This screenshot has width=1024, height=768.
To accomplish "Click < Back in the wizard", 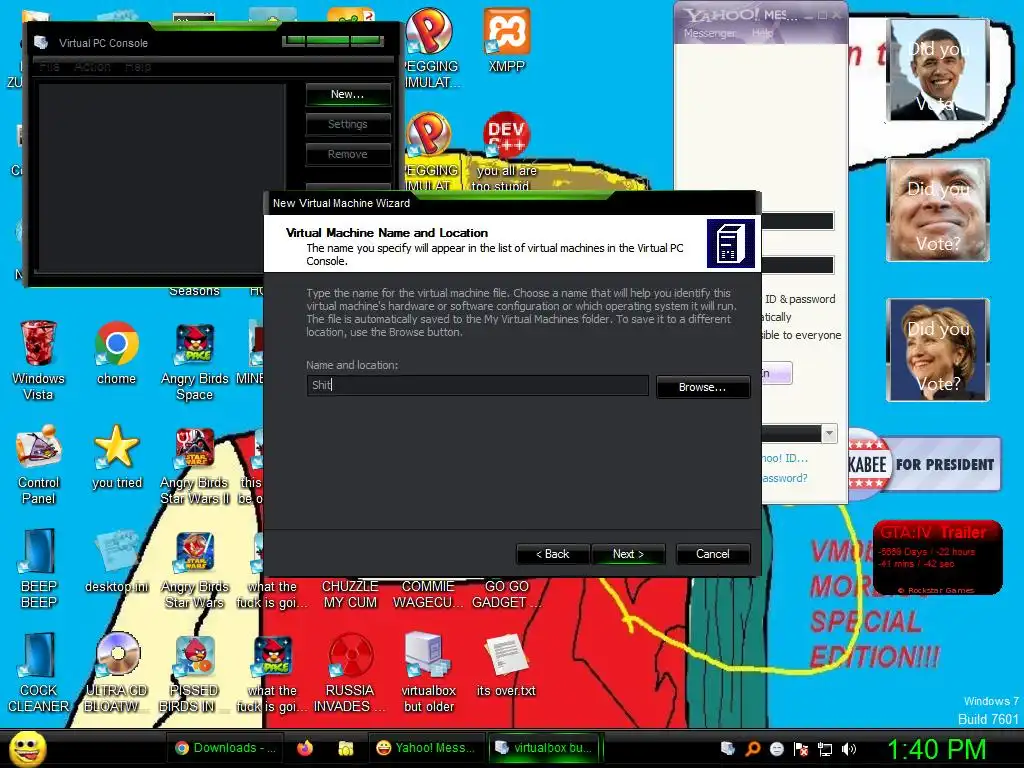I will 553,554.
